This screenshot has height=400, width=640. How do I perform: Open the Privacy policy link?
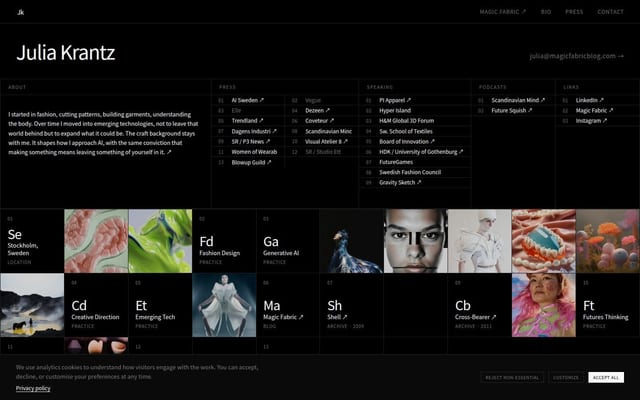coord(33,388)
